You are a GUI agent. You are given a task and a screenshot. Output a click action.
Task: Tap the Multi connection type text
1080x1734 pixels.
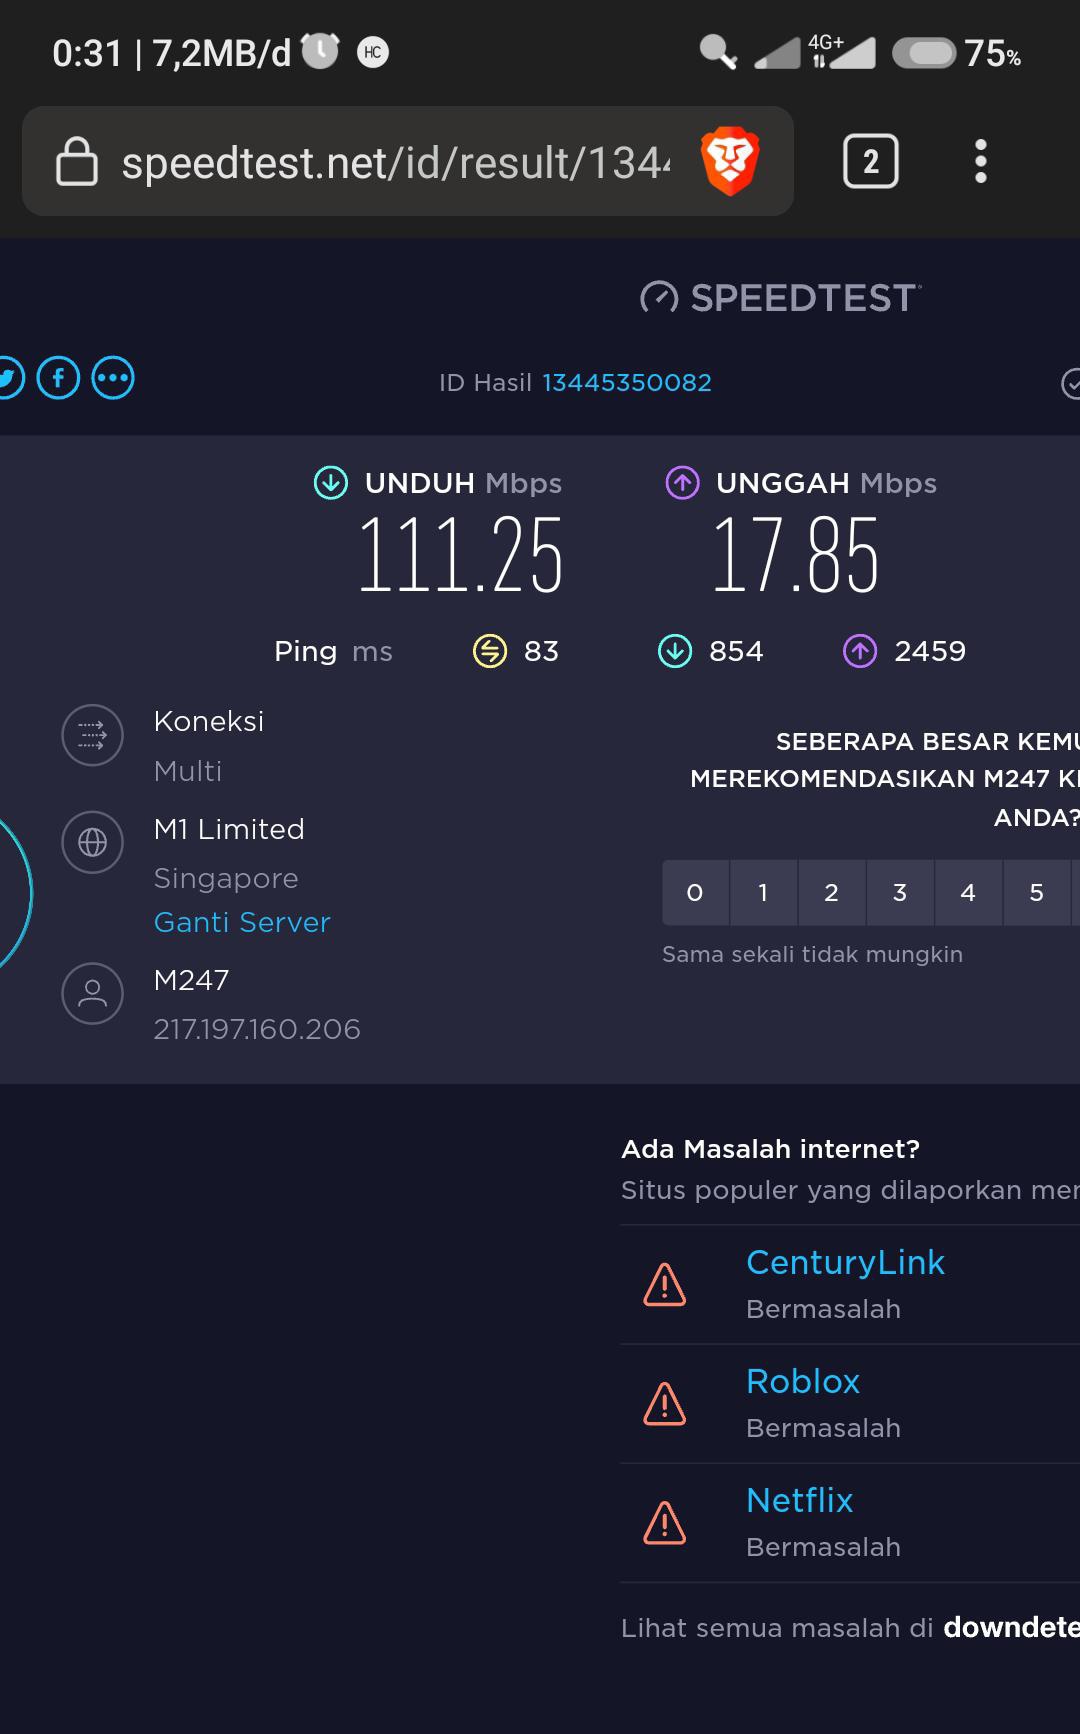[188, 771]
